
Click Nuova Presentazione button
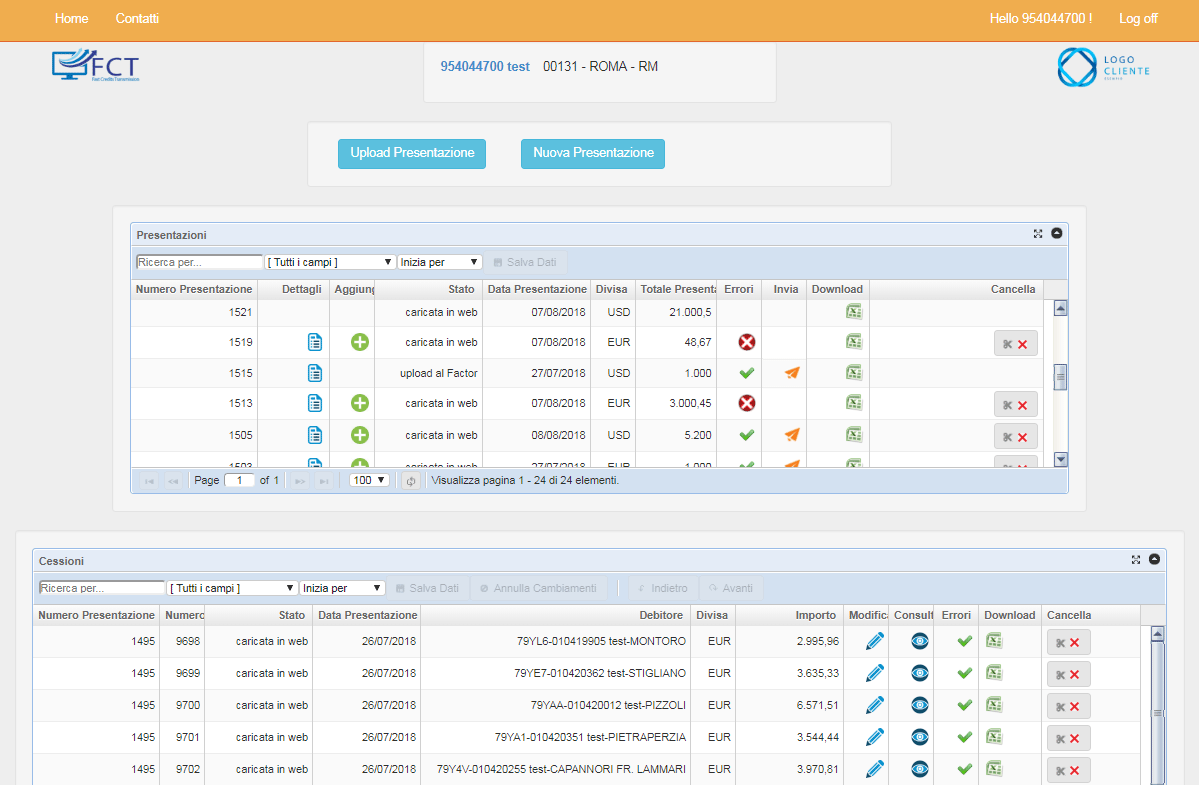[593, 153]
